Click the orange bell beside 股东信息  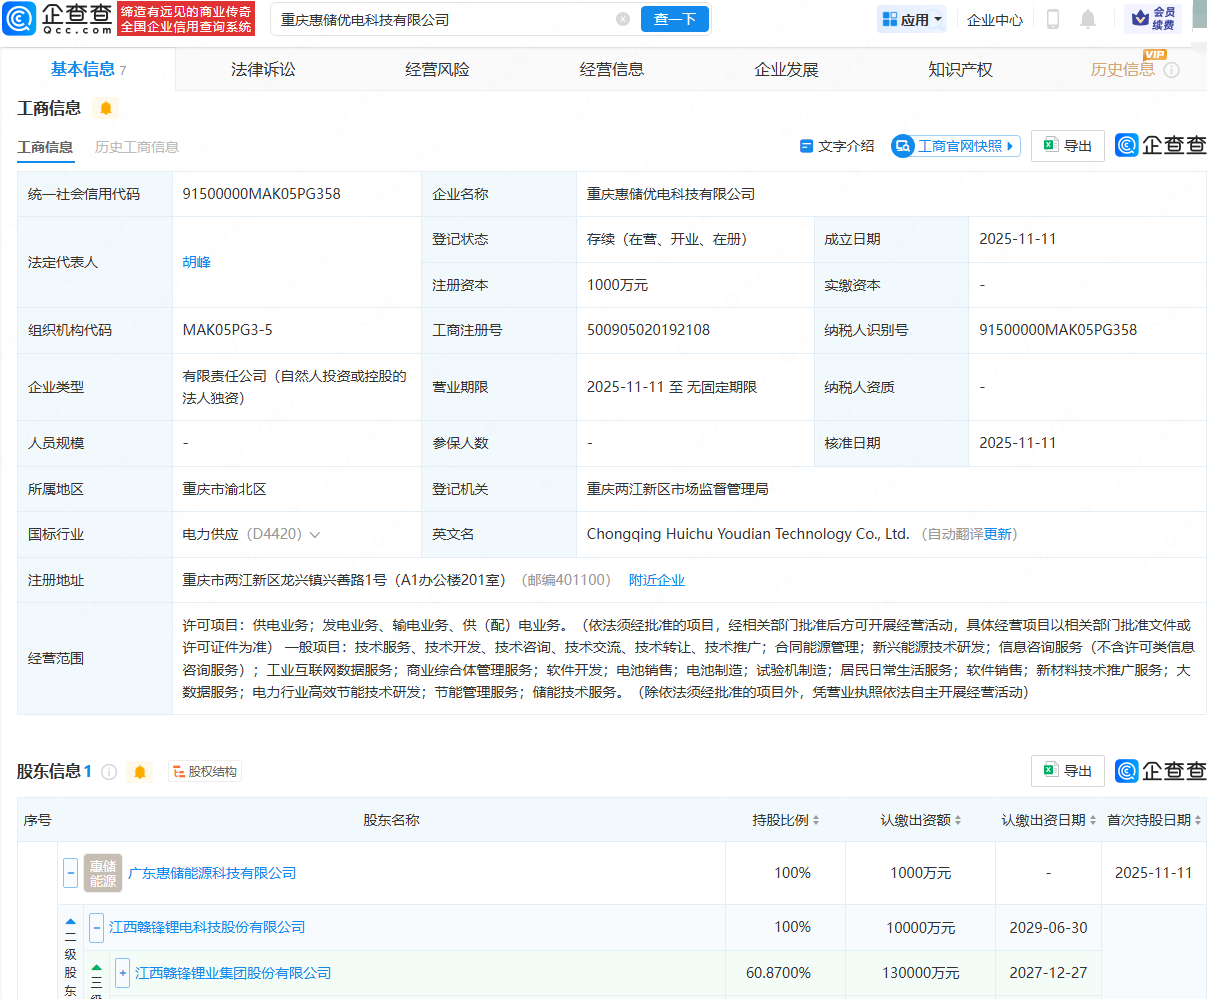tap(140, 772)
